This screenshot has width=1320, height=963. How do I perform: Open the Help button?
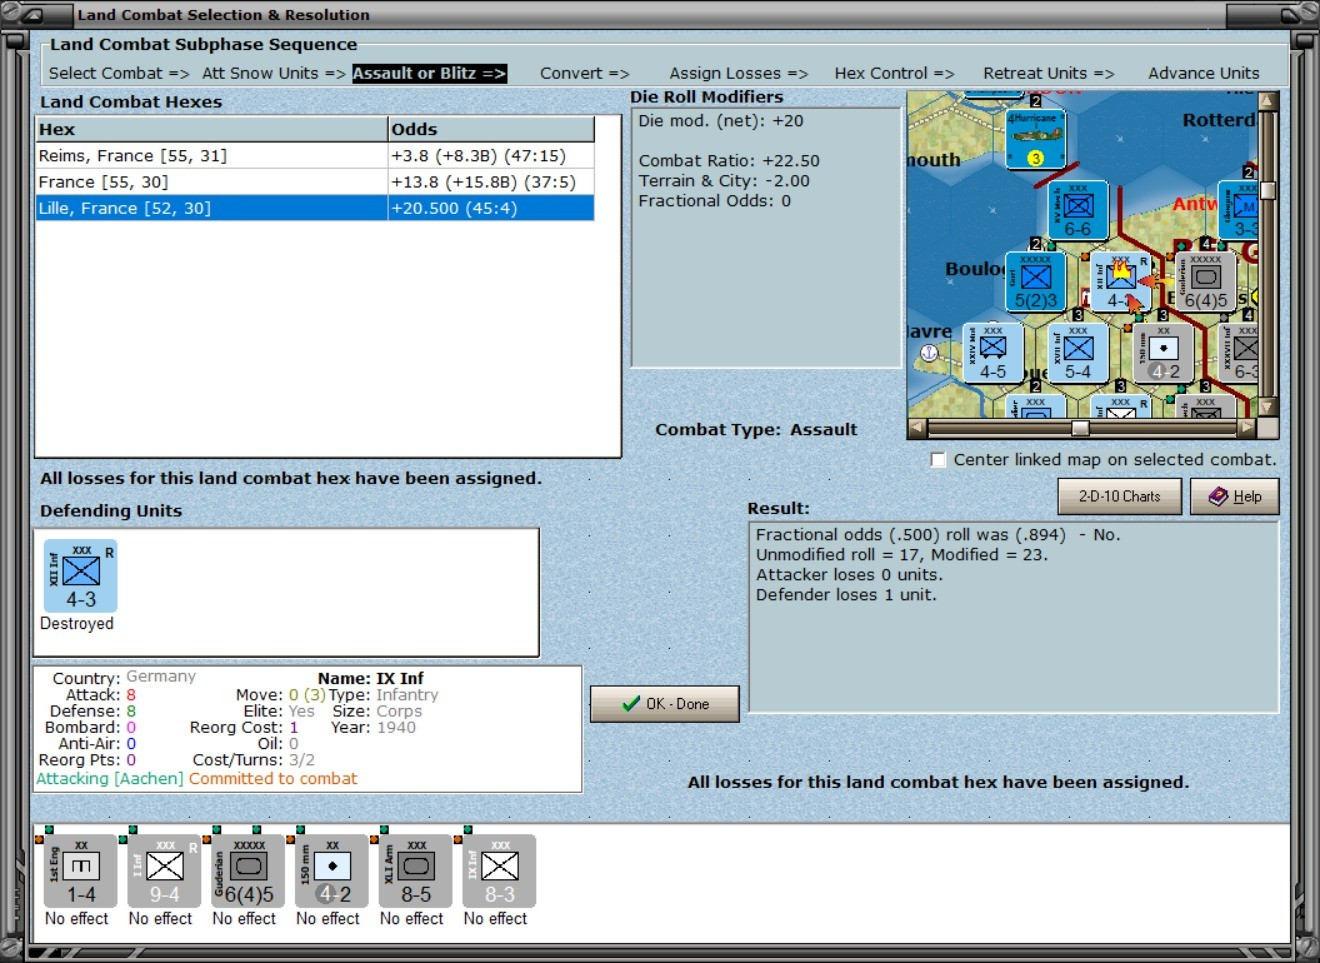point(1235,496)
